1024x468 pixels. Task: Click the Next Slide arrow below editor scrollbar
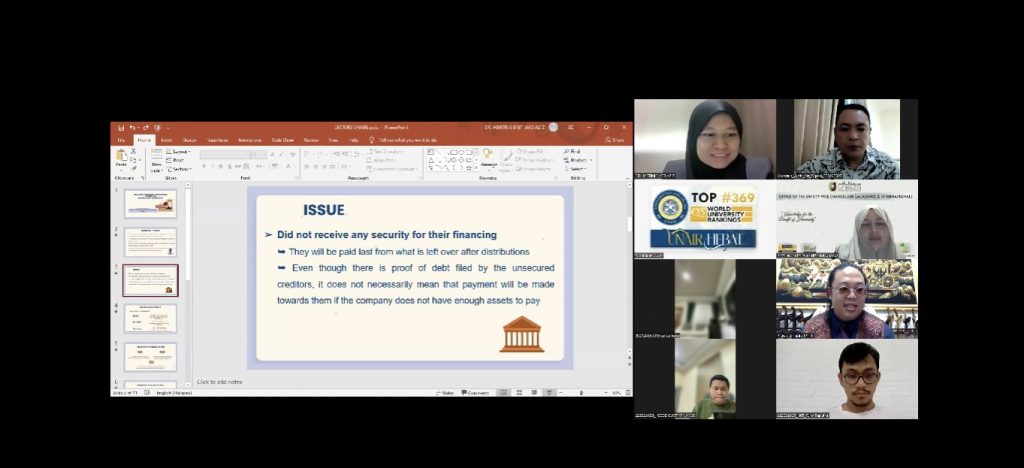coord(629,363)
